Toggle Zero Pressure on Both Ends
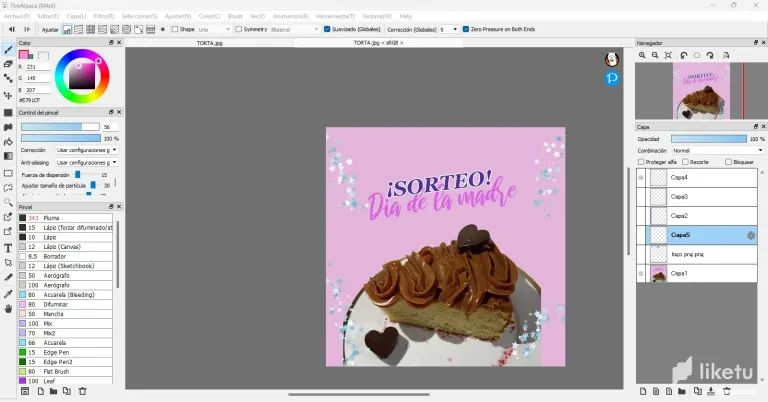This screenshot has height=402, width=768. [x=466, y=29]
